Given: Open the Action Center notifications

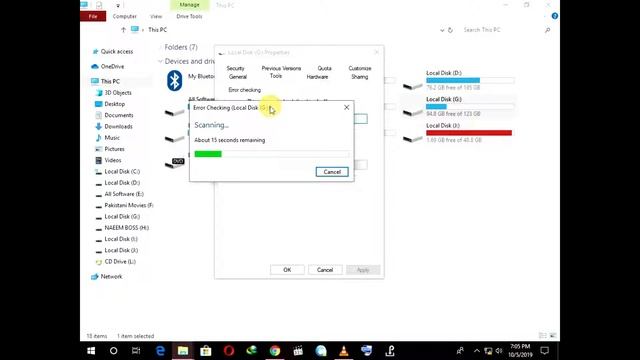Looking at the screenshot, I should (x=544, y=351).
